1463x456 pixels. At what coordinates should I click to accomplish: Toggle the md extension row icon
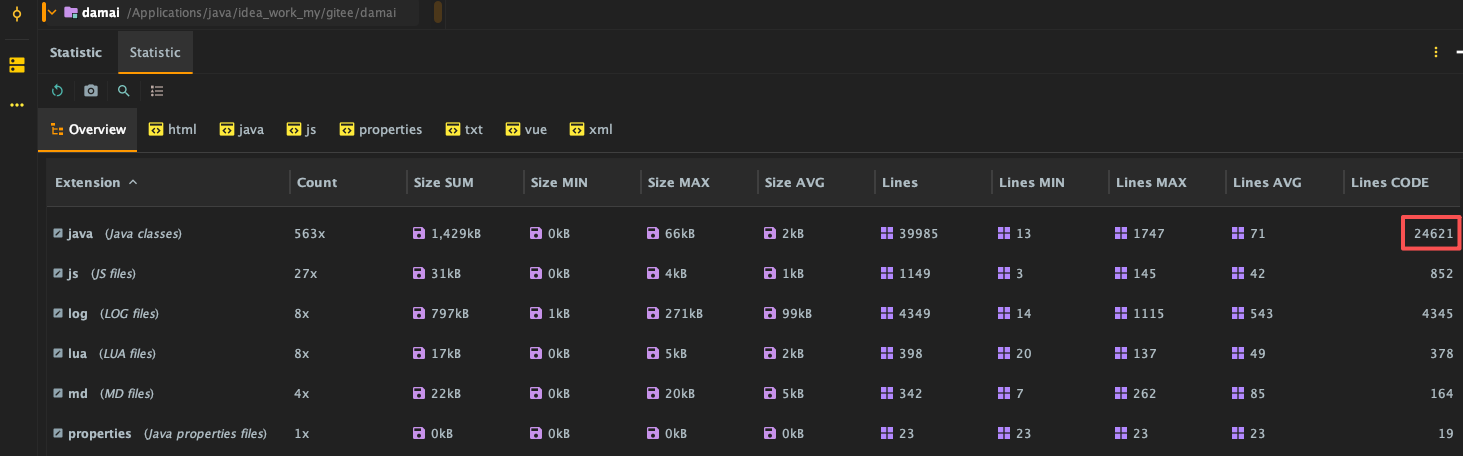coord(58,394)
